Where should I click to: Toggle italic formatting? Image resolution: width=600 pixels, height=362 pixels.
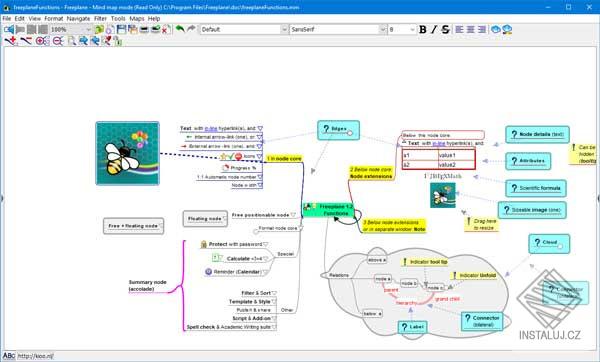click(434, 29)
